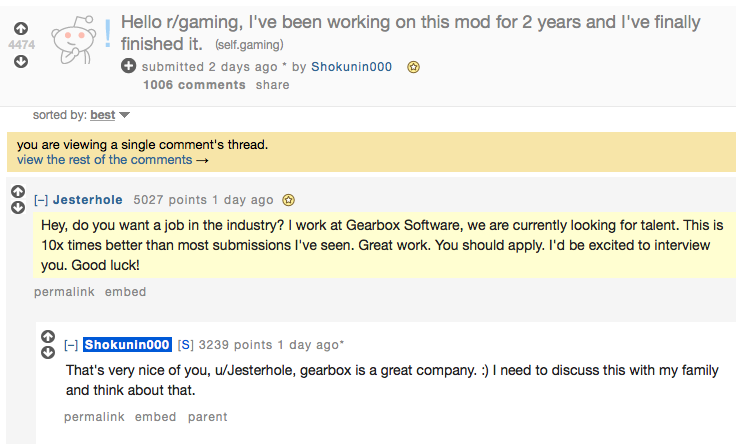Click gold badge on Jesterhole's comment
This screenshot has width=736, height=444.
click(288, 200)
